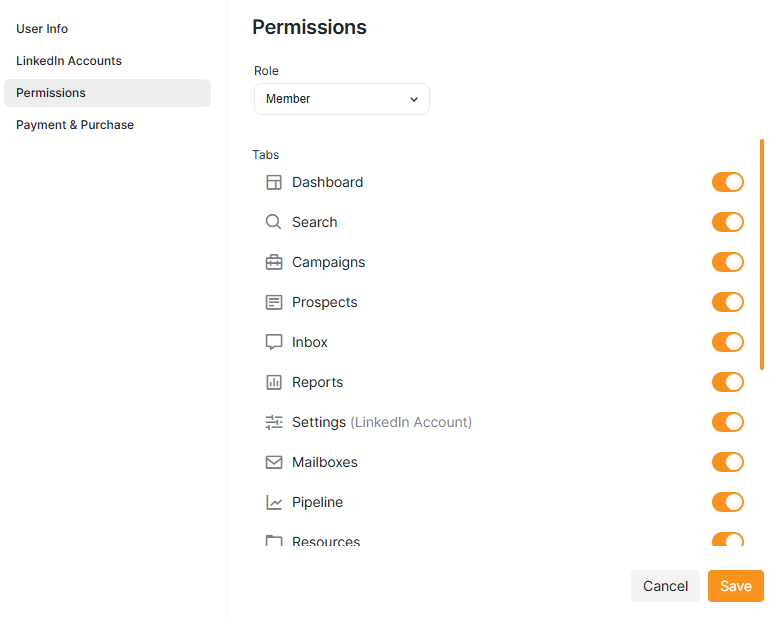Click the Settings sliders icon
777x617 pixels.
(x=274, y=422)
